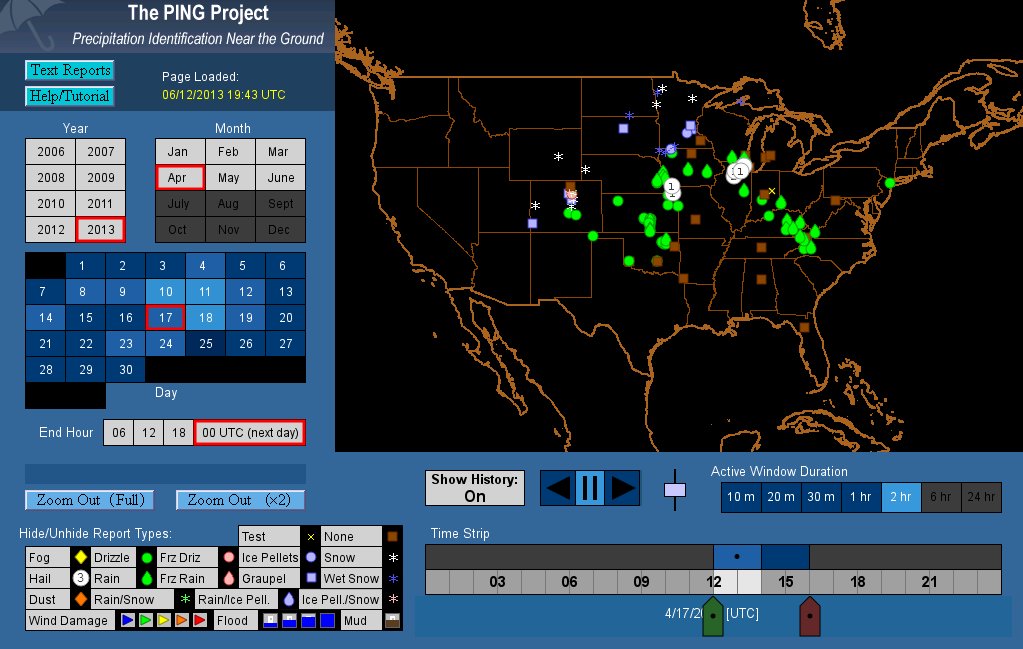Click the animation speed slider handle
The height and width of the screenshot is (649, 1023).
coord(675,489)
